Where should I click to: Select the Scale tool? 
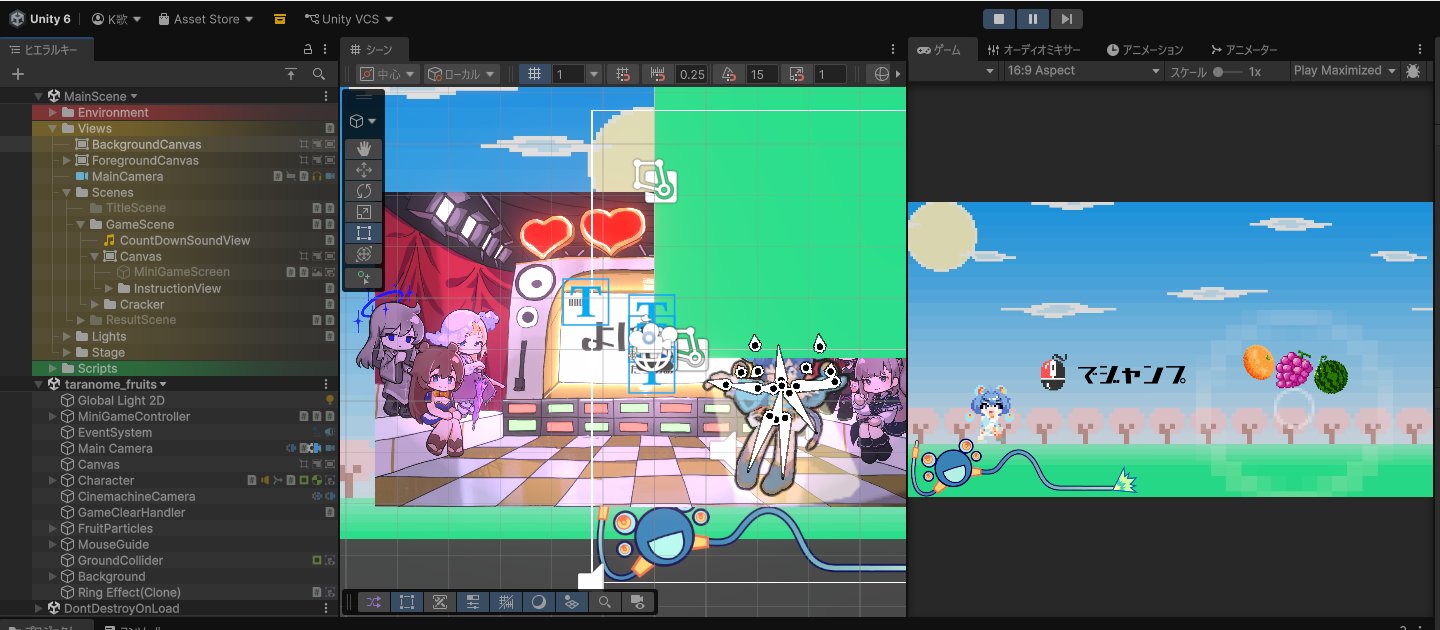tap(364, 212)
